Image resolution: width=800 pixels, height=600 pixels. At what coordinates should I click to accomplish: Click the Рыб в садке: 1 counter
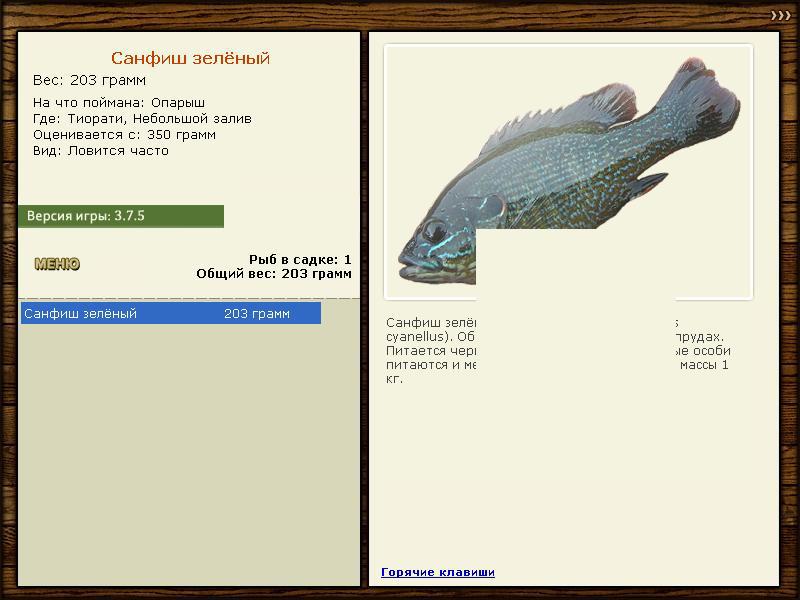tap(300, 260)
